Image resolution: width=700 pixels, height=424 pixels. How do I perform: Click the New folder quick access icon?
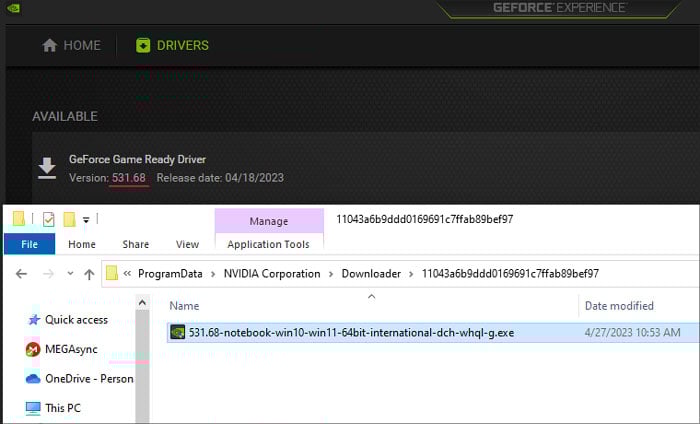pos(69,219)
